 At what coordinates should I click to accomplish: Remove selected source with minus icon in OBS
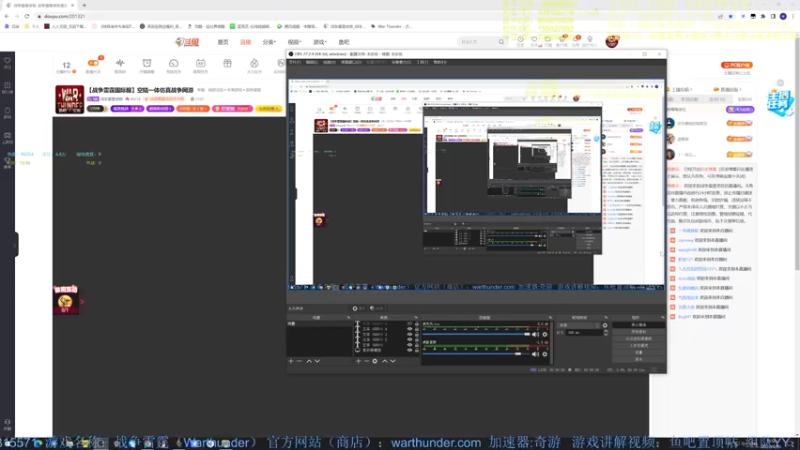pyautogui.click(x=366, y=361)
